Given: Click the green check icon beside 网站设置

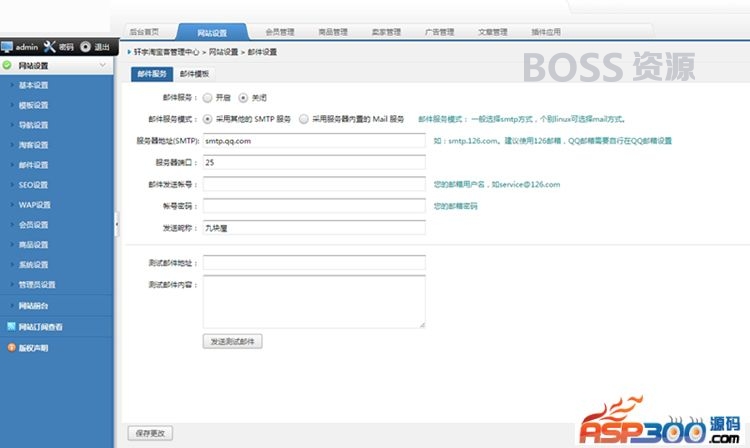Looking at the screenshot, I should coord(7,65).
